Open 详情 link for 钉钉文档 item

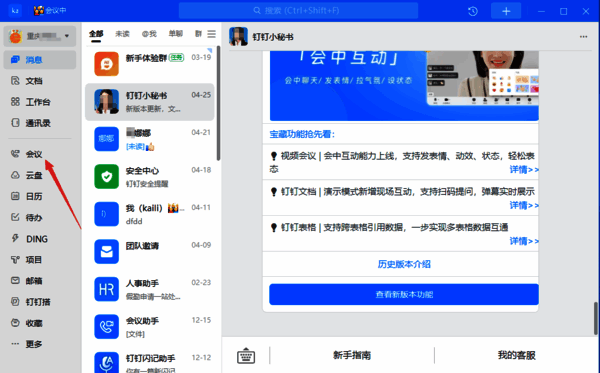(x=524, y=205)
